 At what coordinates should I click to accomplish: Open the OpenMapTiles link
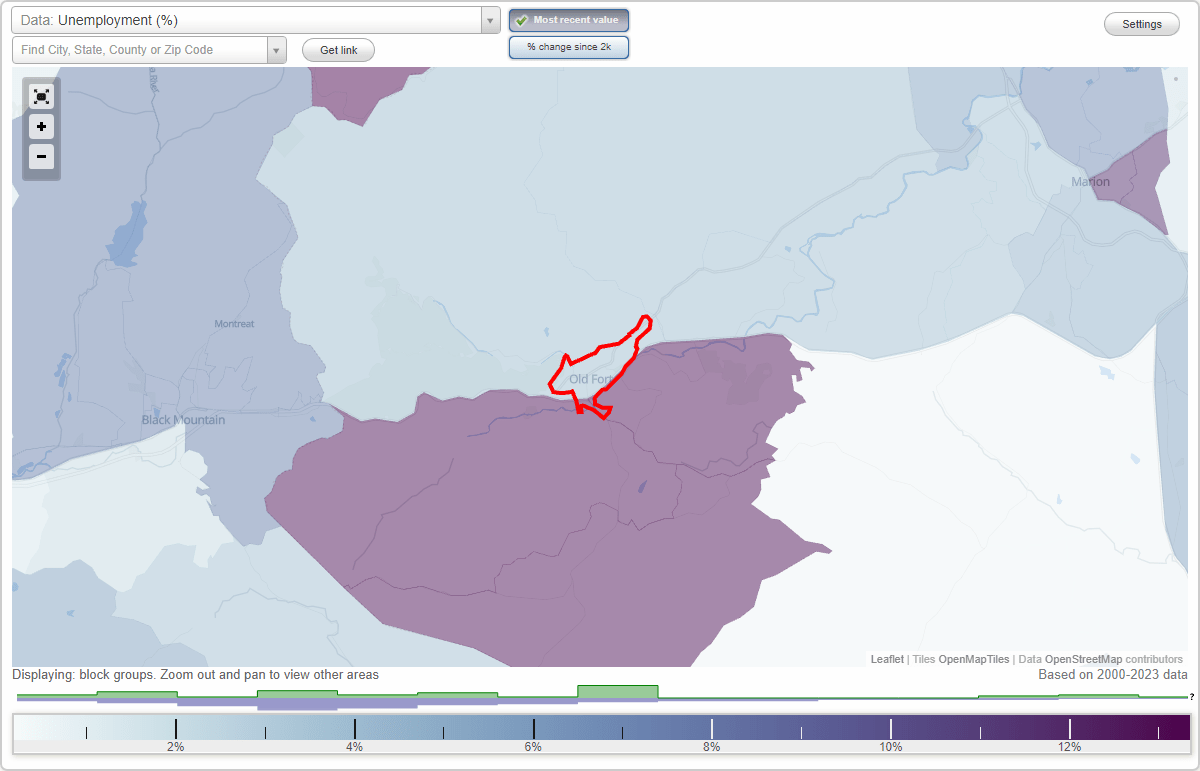point(973,659)
